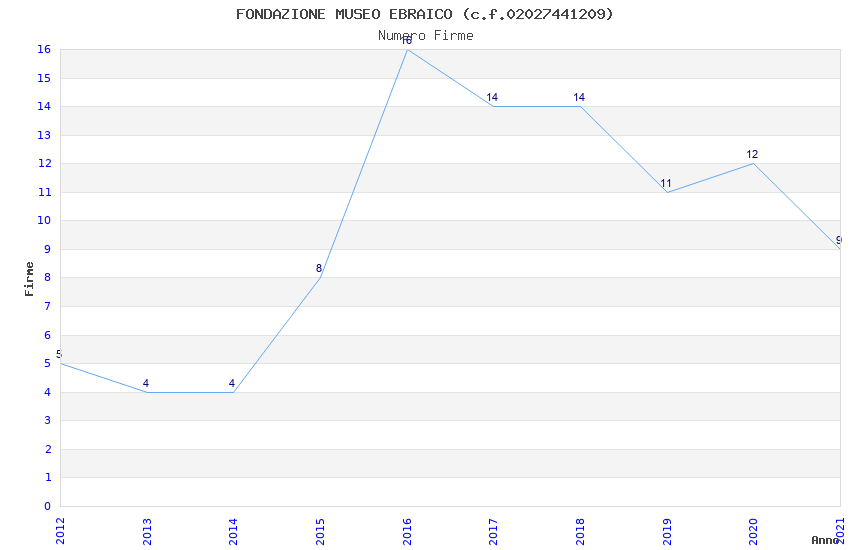Click y-axis tick label 12
850x550 pixels.
[x=44, y=164]
